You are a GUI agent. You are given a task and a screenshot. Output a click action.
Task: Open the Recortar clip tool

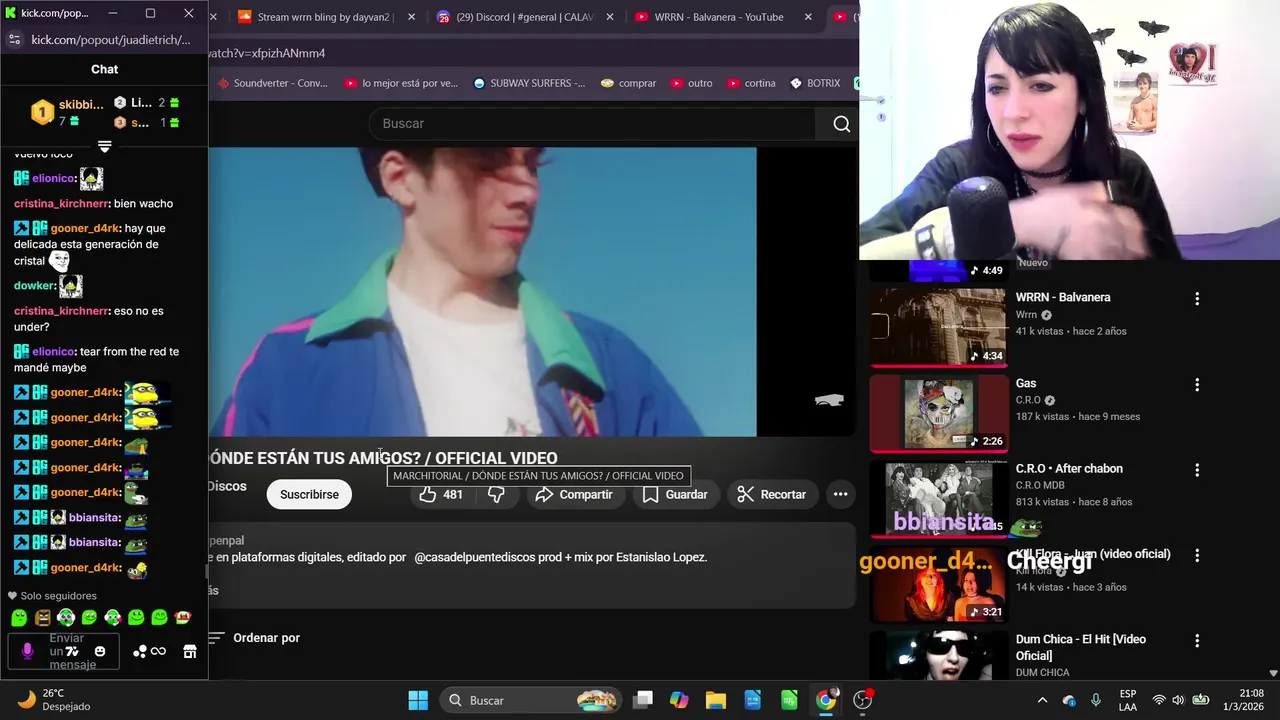click(x=771, y=494)
